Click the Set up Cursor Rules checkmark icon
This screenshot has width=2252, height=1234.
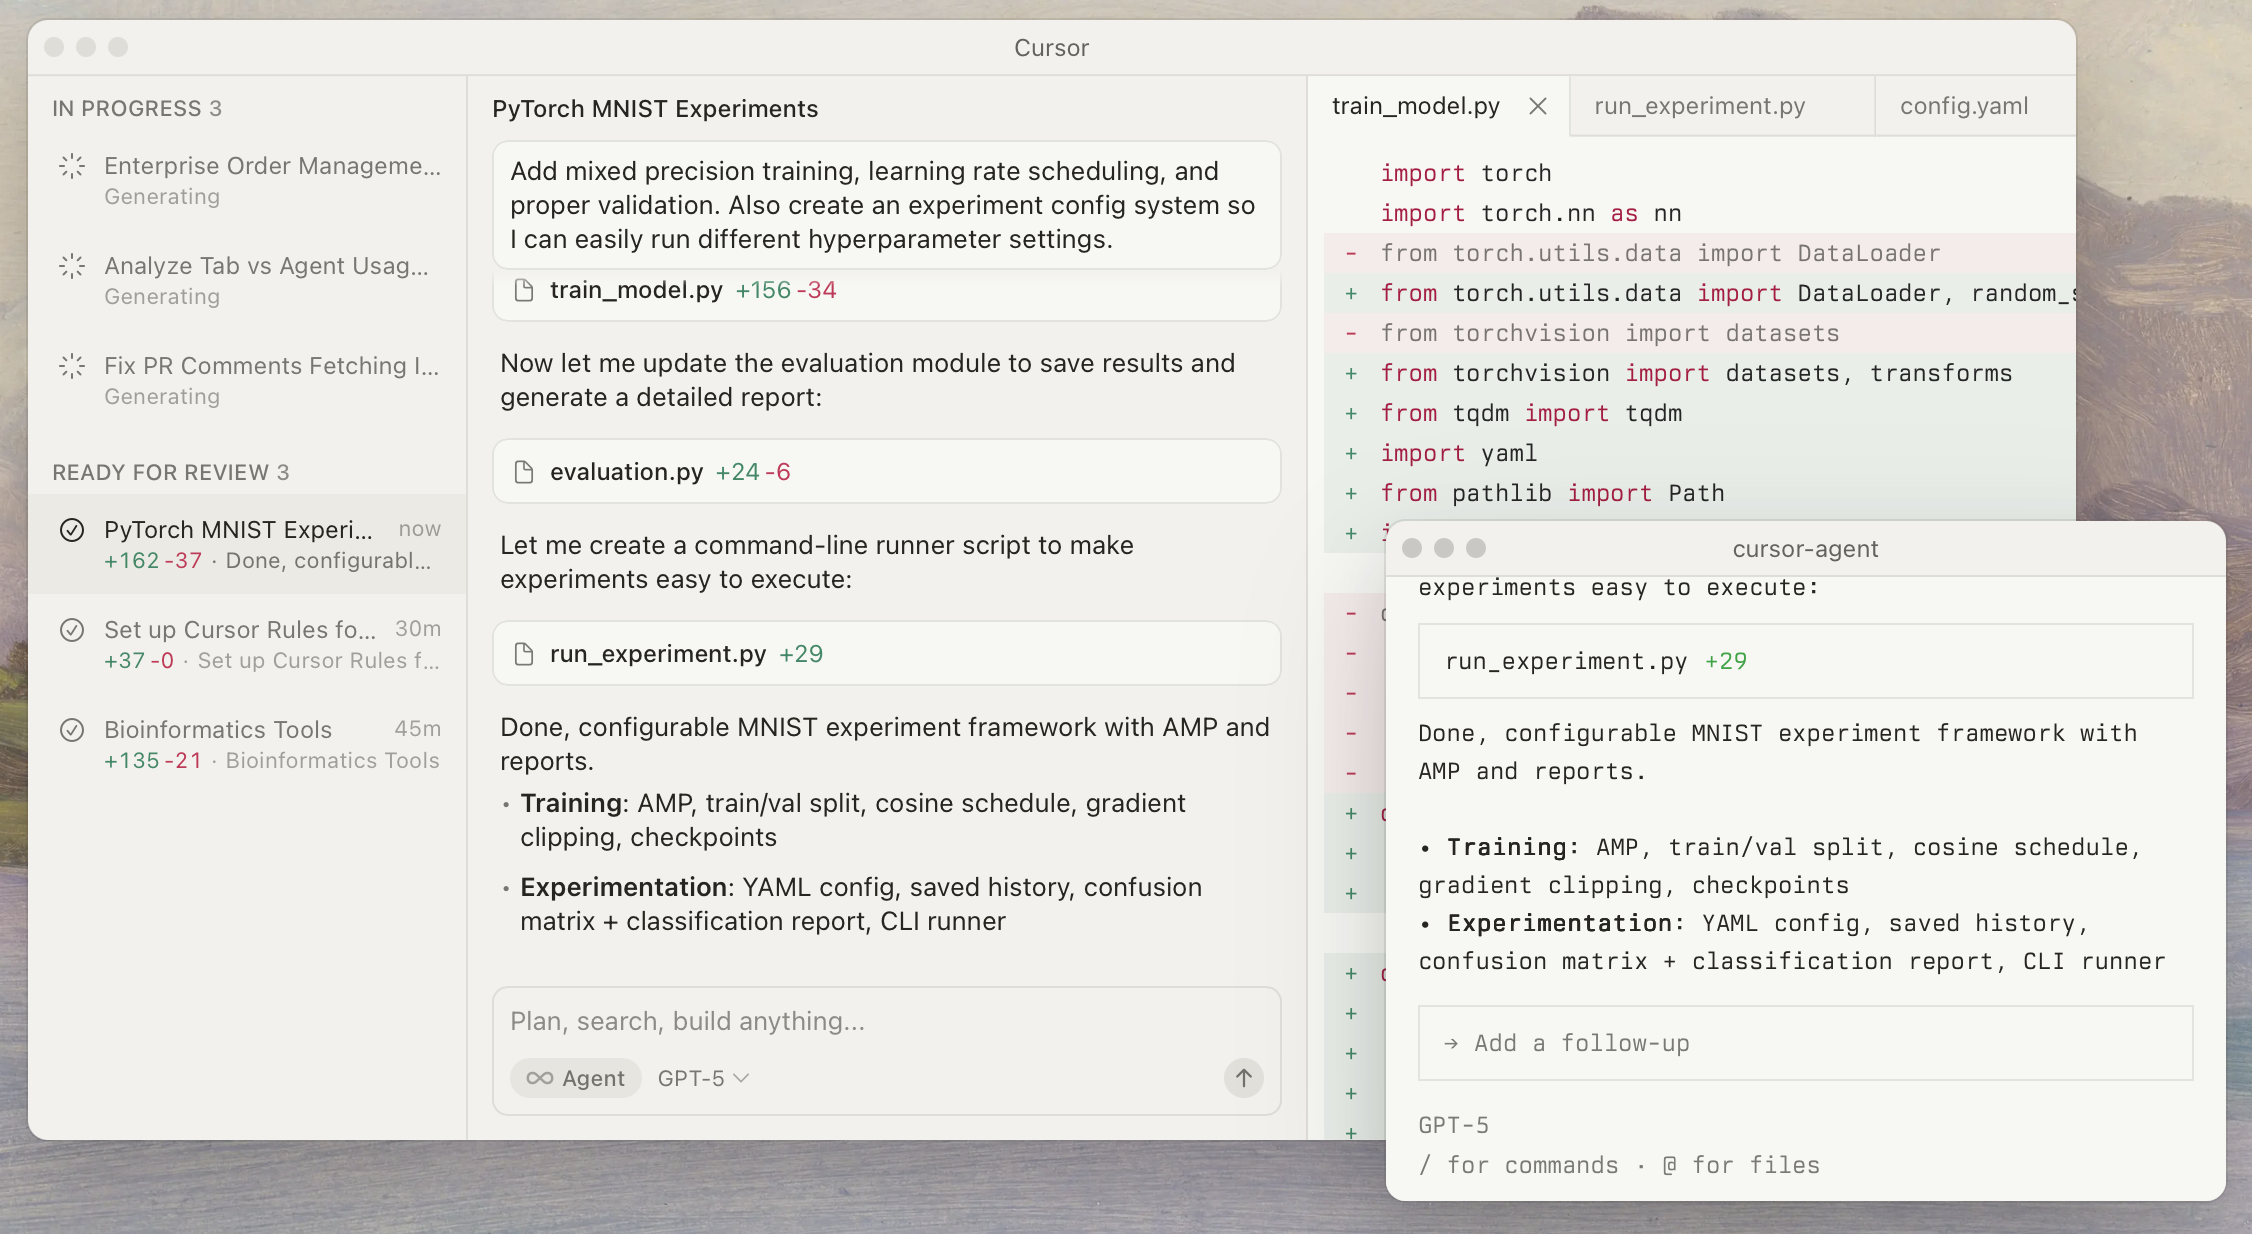72,630
